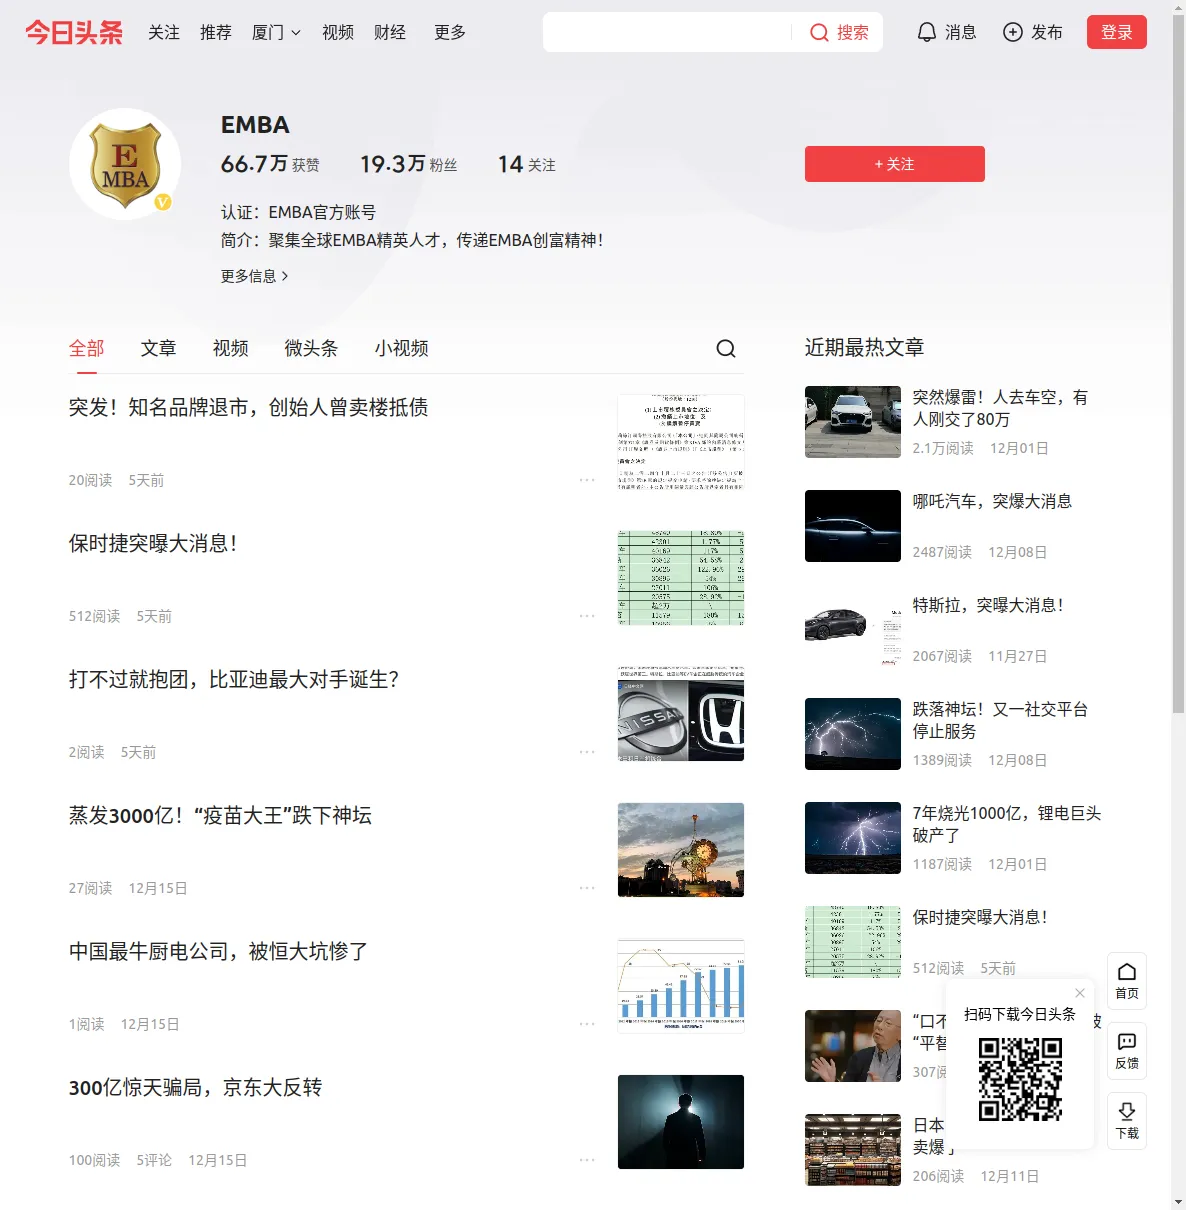This screenshot has width=1186, height=1210.
Task: Open 推荐 in top navigation
Action: coord(216,32)
